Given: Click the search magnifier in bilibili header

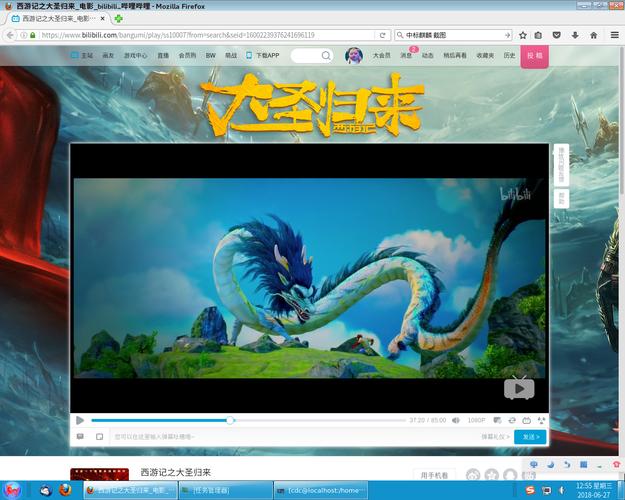Looking at the screenshot, I should pyautogui.click(x=325, y=56).
